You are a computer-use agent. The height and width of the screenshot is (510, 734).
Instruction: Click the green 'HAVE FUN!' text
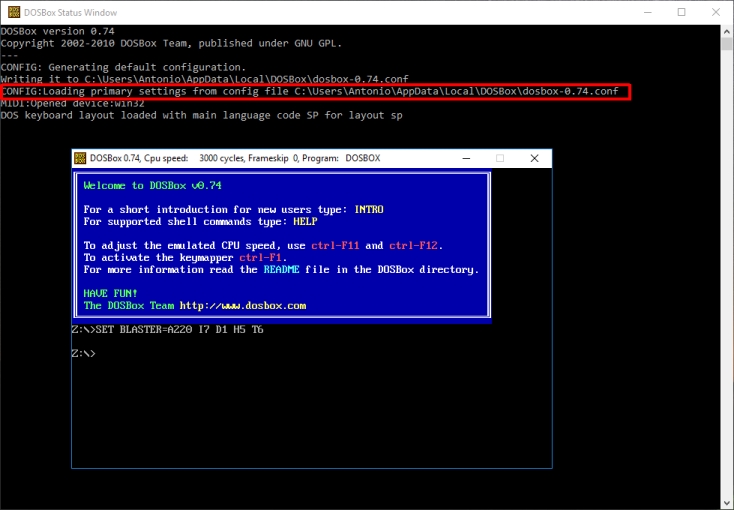pyautogui.click(x=110, y=294)
